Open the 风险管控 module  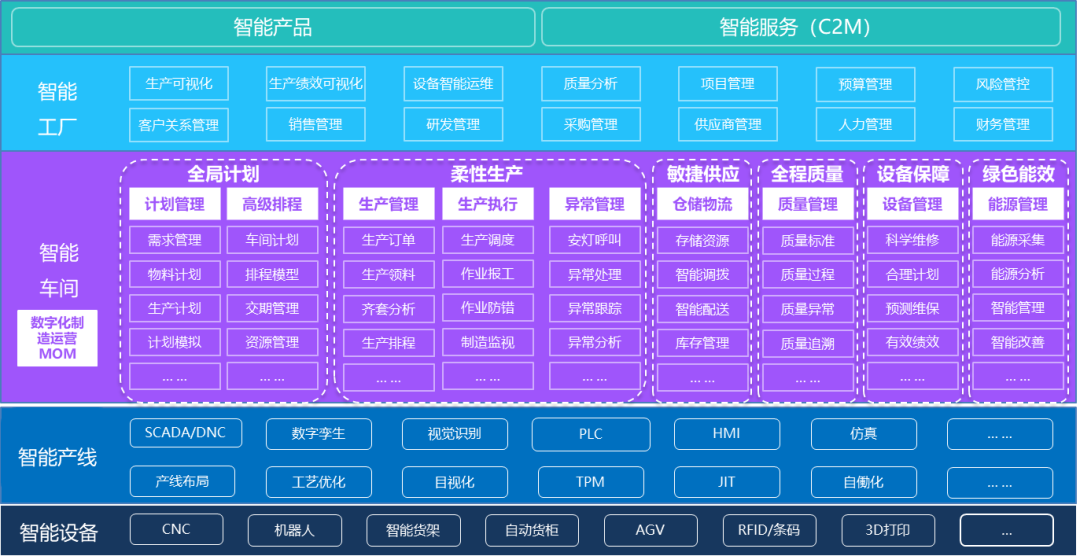coord(1002,84)
